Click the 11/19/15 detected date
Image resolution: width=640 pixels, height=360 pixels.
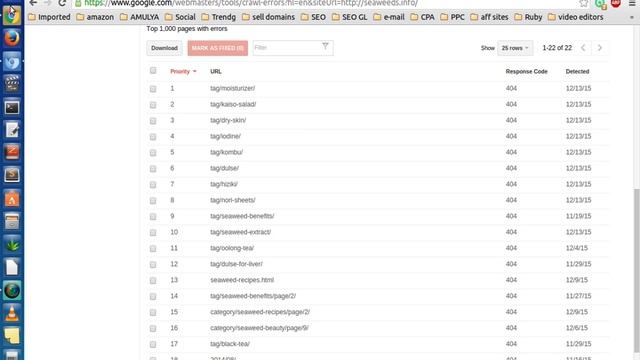point(578,216)
